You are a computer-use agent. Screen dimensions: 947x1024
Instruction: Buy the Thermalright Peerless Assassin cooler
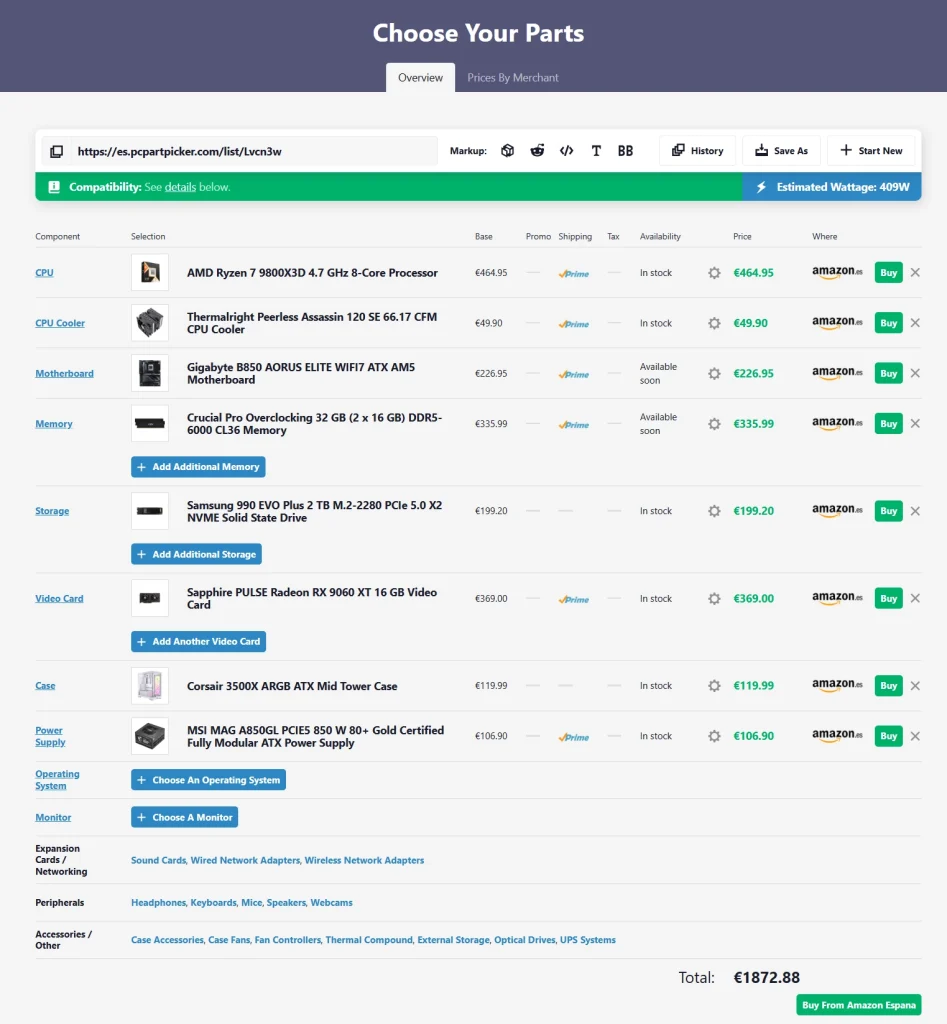pyautogui.click(x=888, y=323)
